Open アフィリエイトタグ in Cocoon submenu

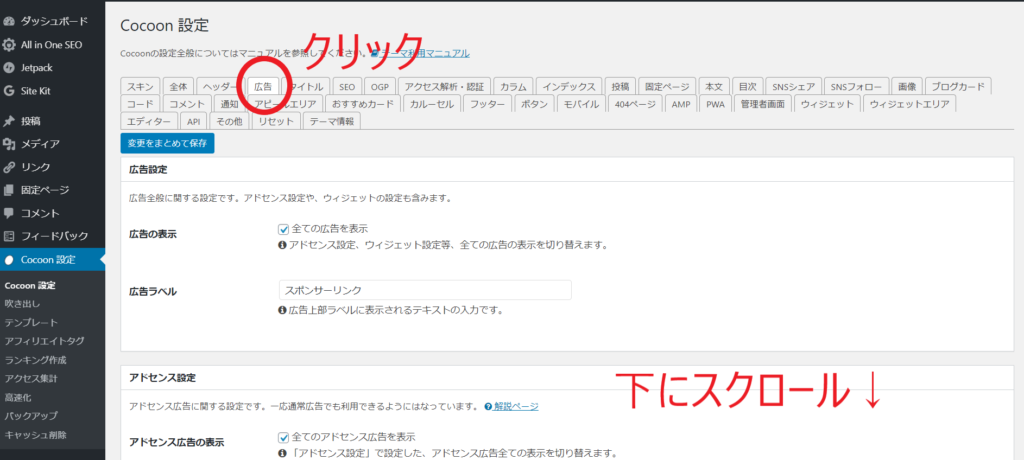[44, 341]
